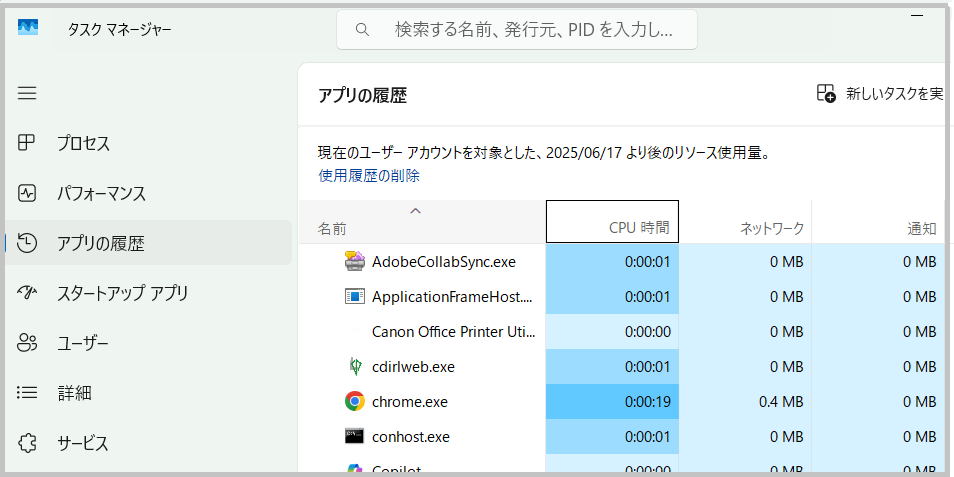The image size is (954, 477).
Task: Select the chrome.exe row name
Action: [x=409, y=402]
